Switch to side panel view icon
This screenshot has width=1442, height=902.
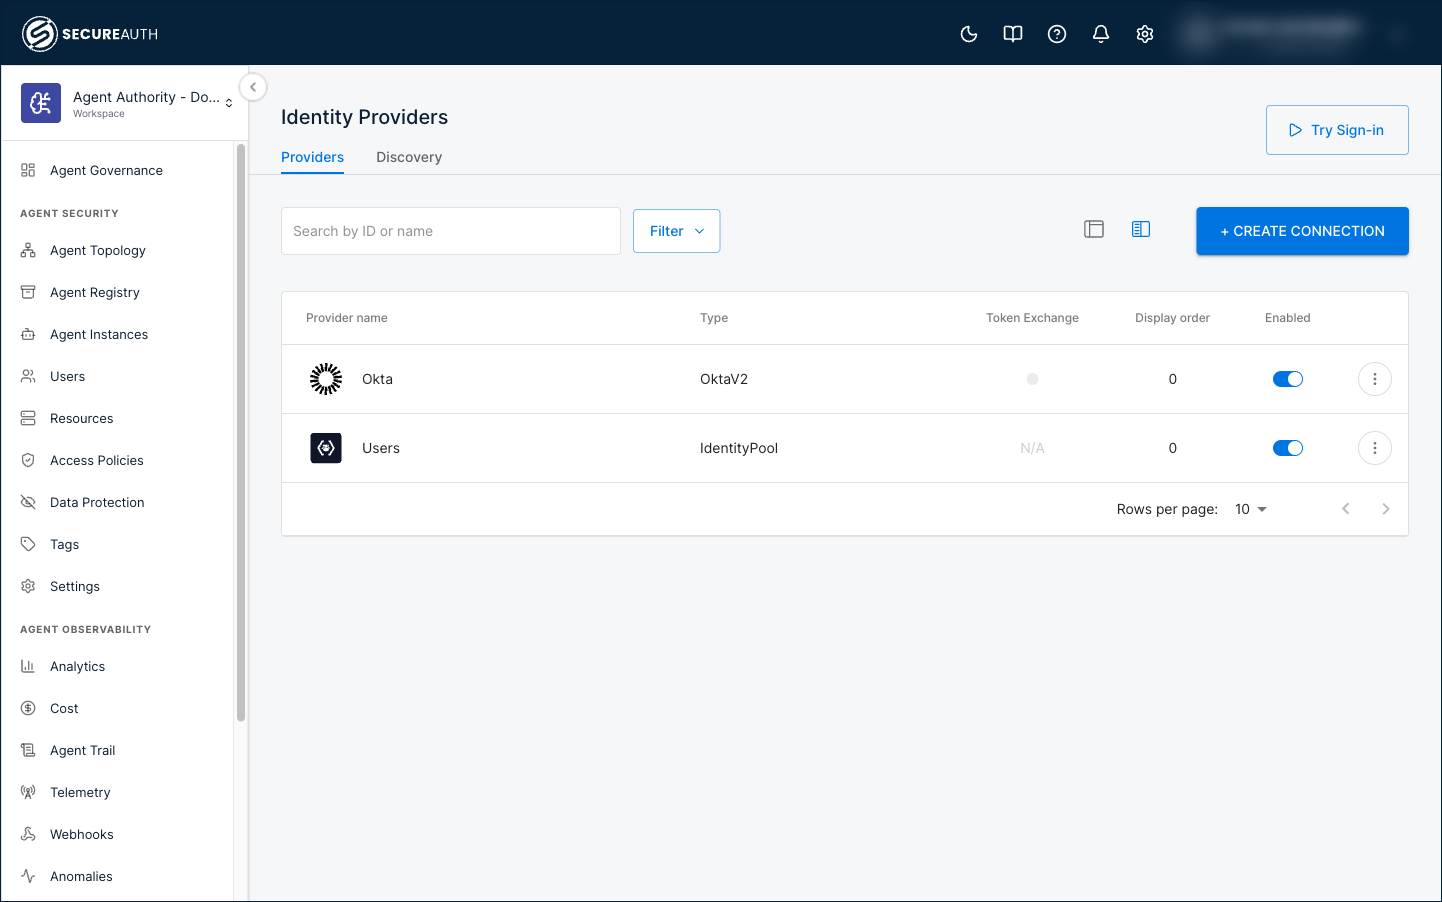1141,229
